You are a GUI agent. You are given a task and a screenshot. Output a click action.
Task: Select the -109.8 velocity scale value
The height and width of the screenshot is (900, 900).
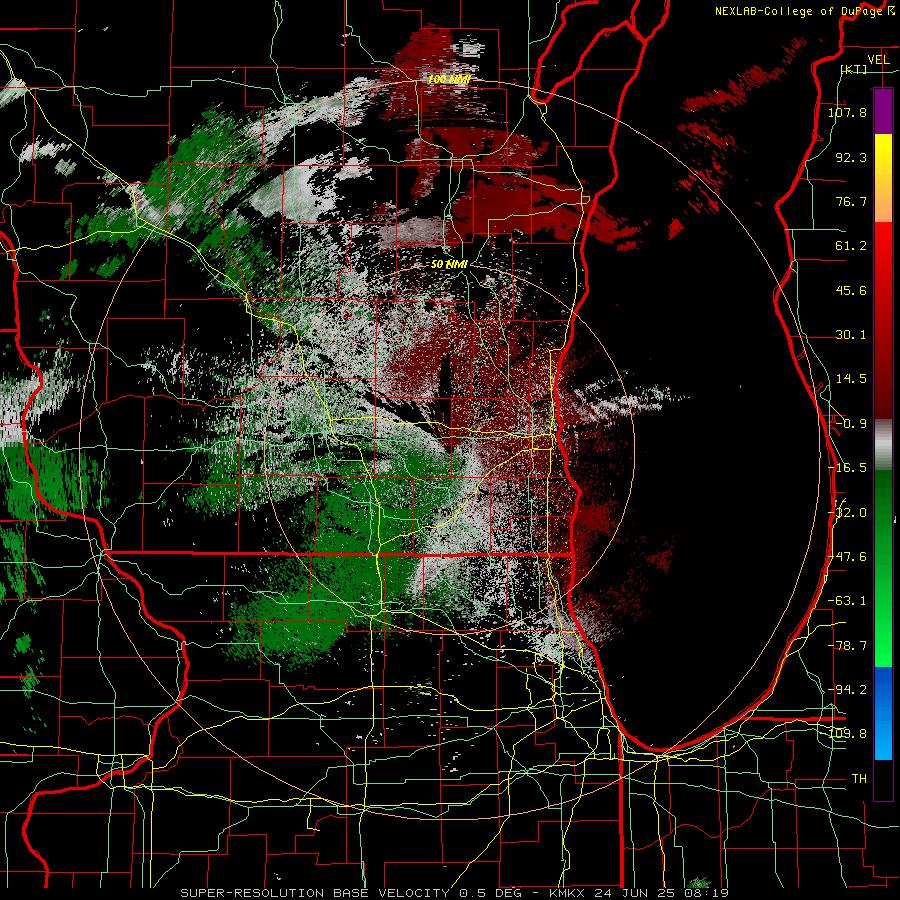click(847, 734)
